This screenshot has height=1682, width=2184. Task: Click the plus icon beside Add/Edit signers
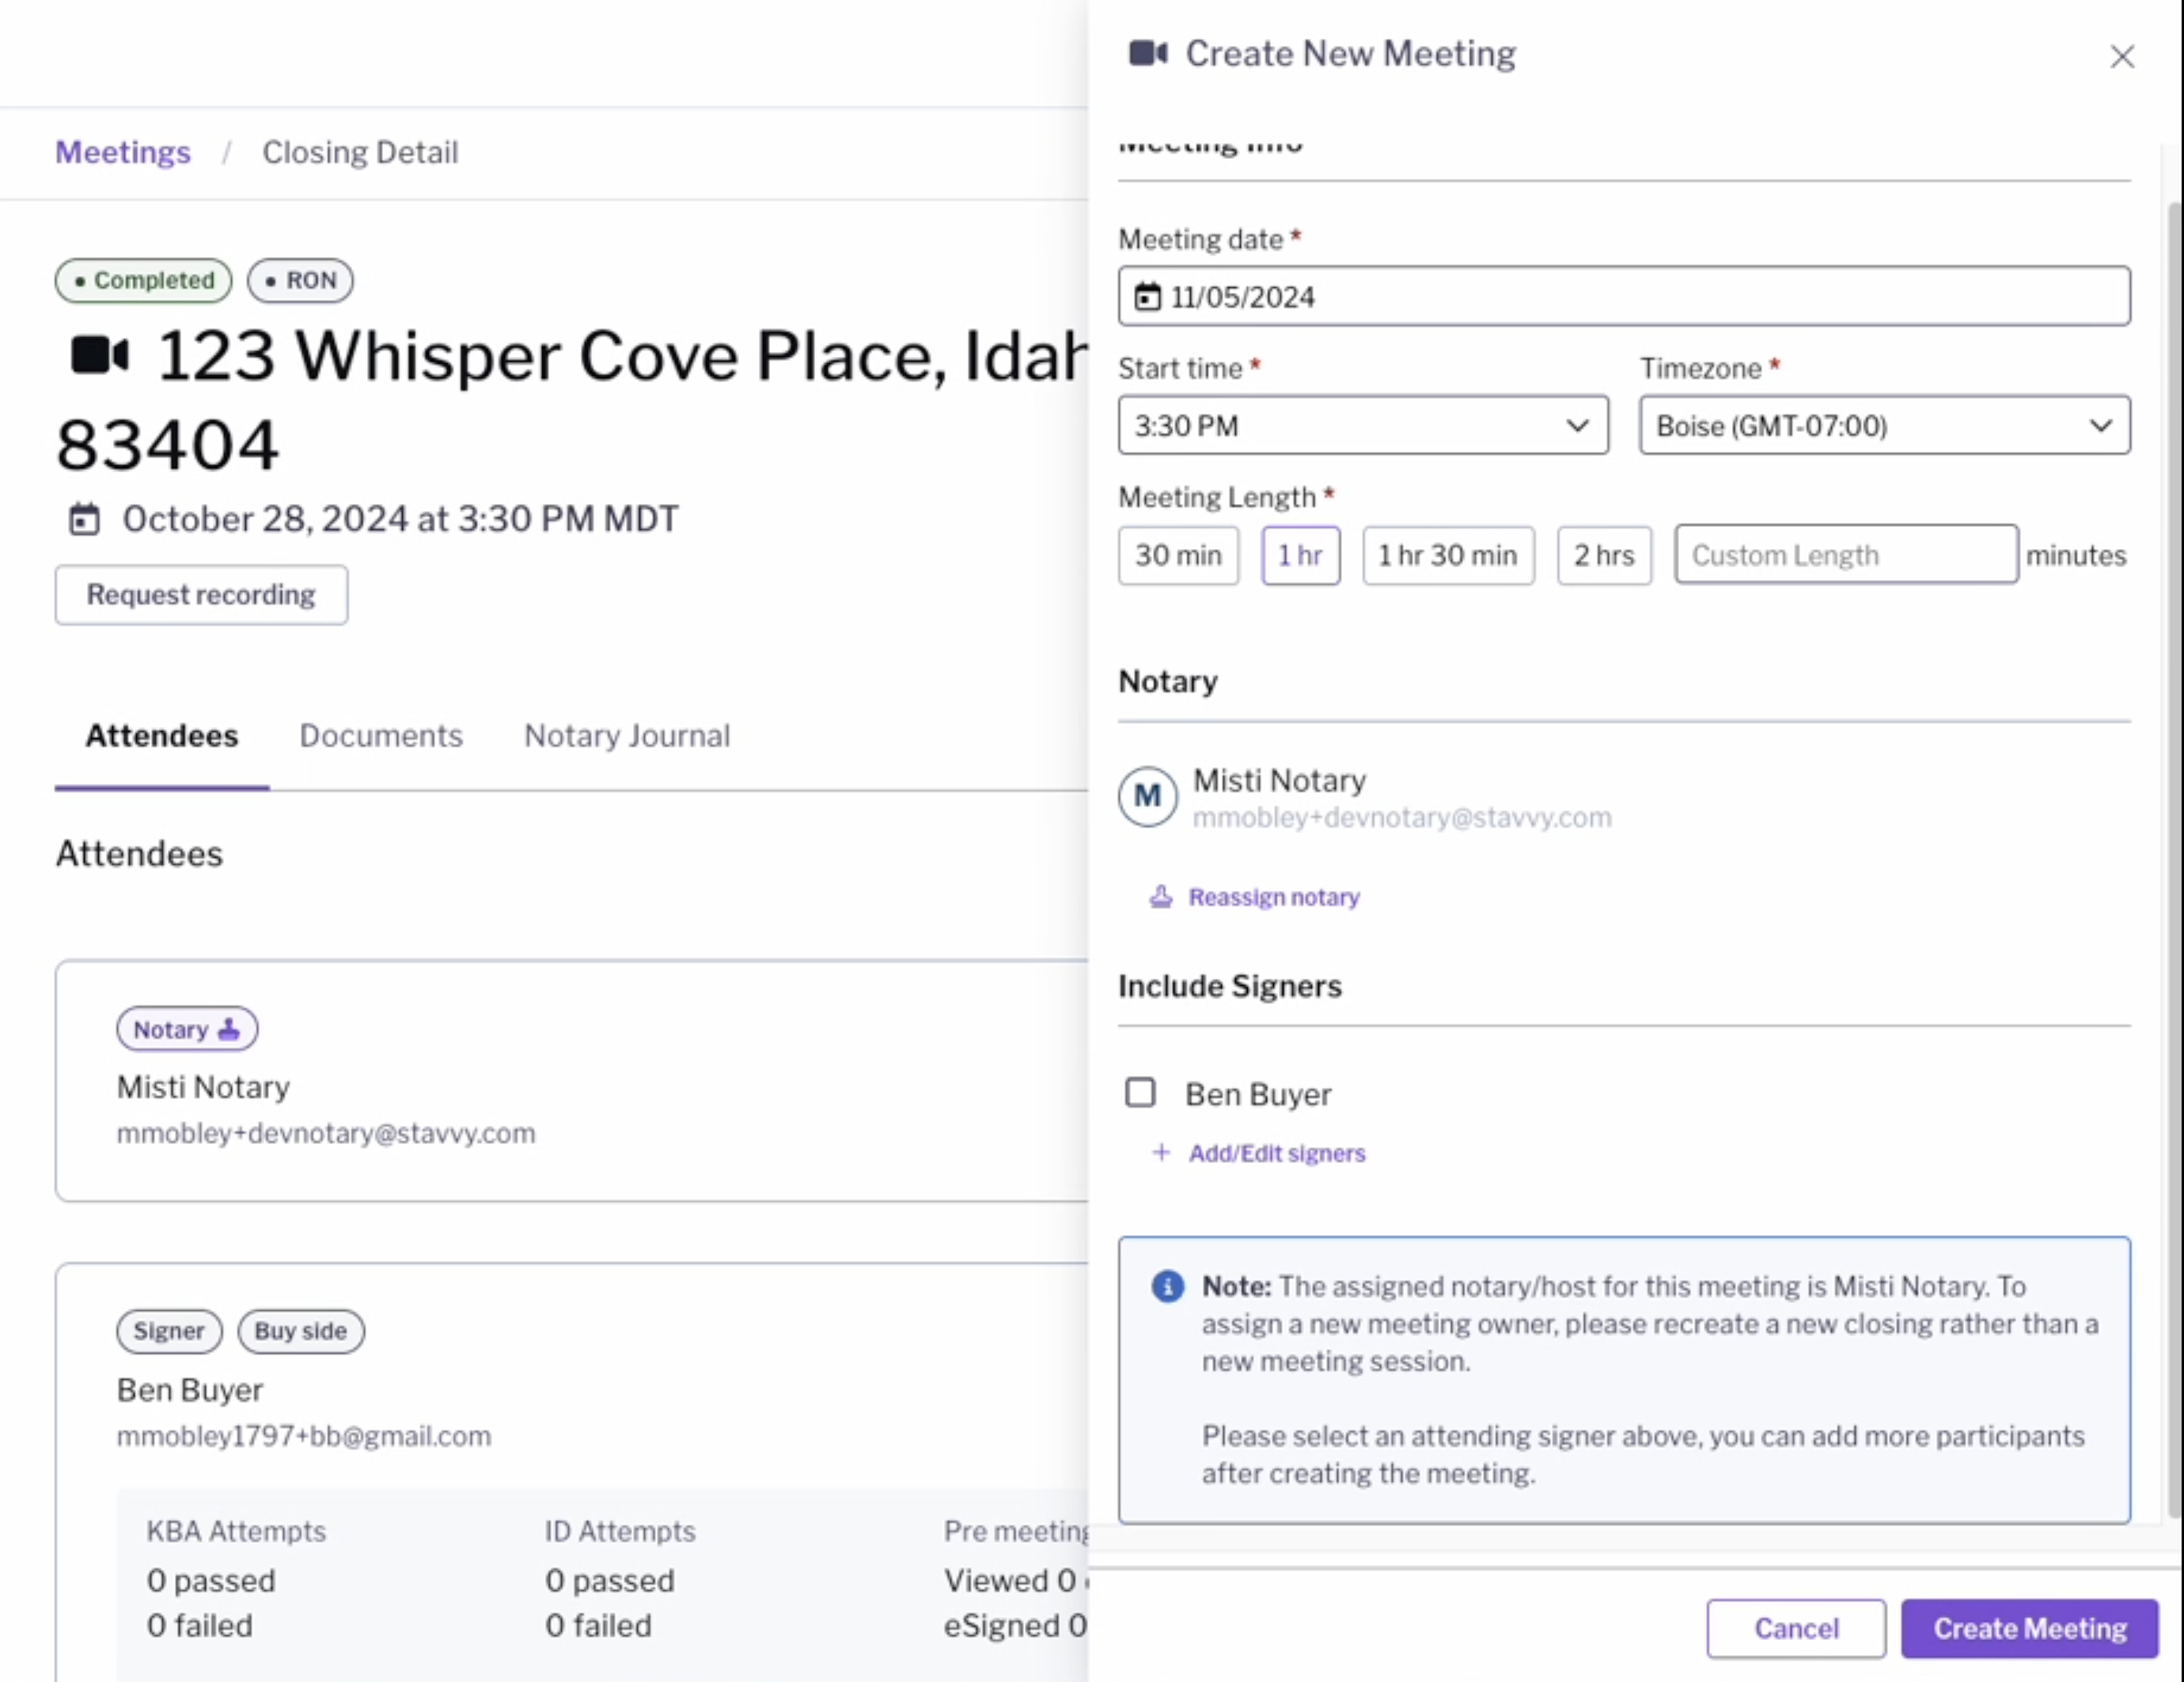(1160, 1152)
